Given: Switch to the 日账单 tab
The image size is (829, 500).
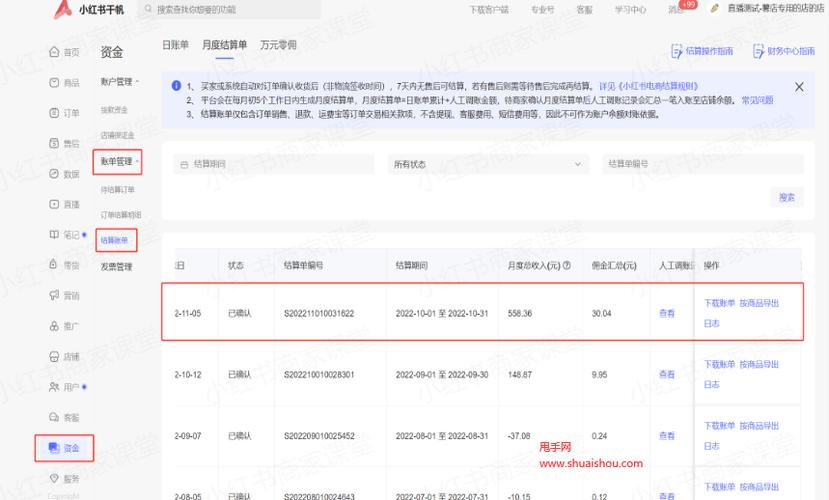Looking at the screenshot, I should 175,45.
